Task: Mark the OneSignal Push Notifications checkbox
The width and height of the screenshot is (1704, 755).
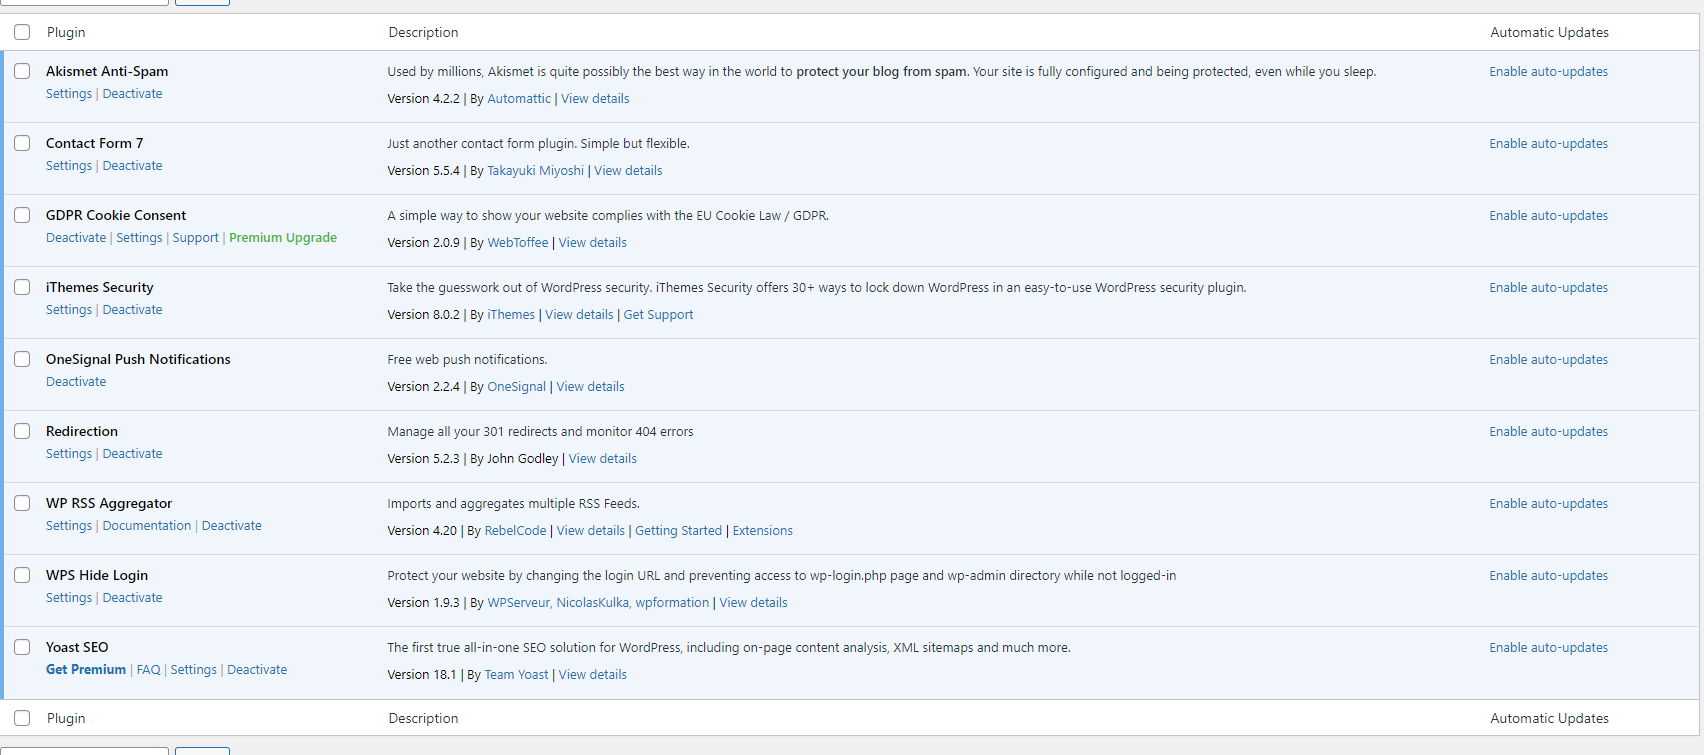Action: pos(22,359)
